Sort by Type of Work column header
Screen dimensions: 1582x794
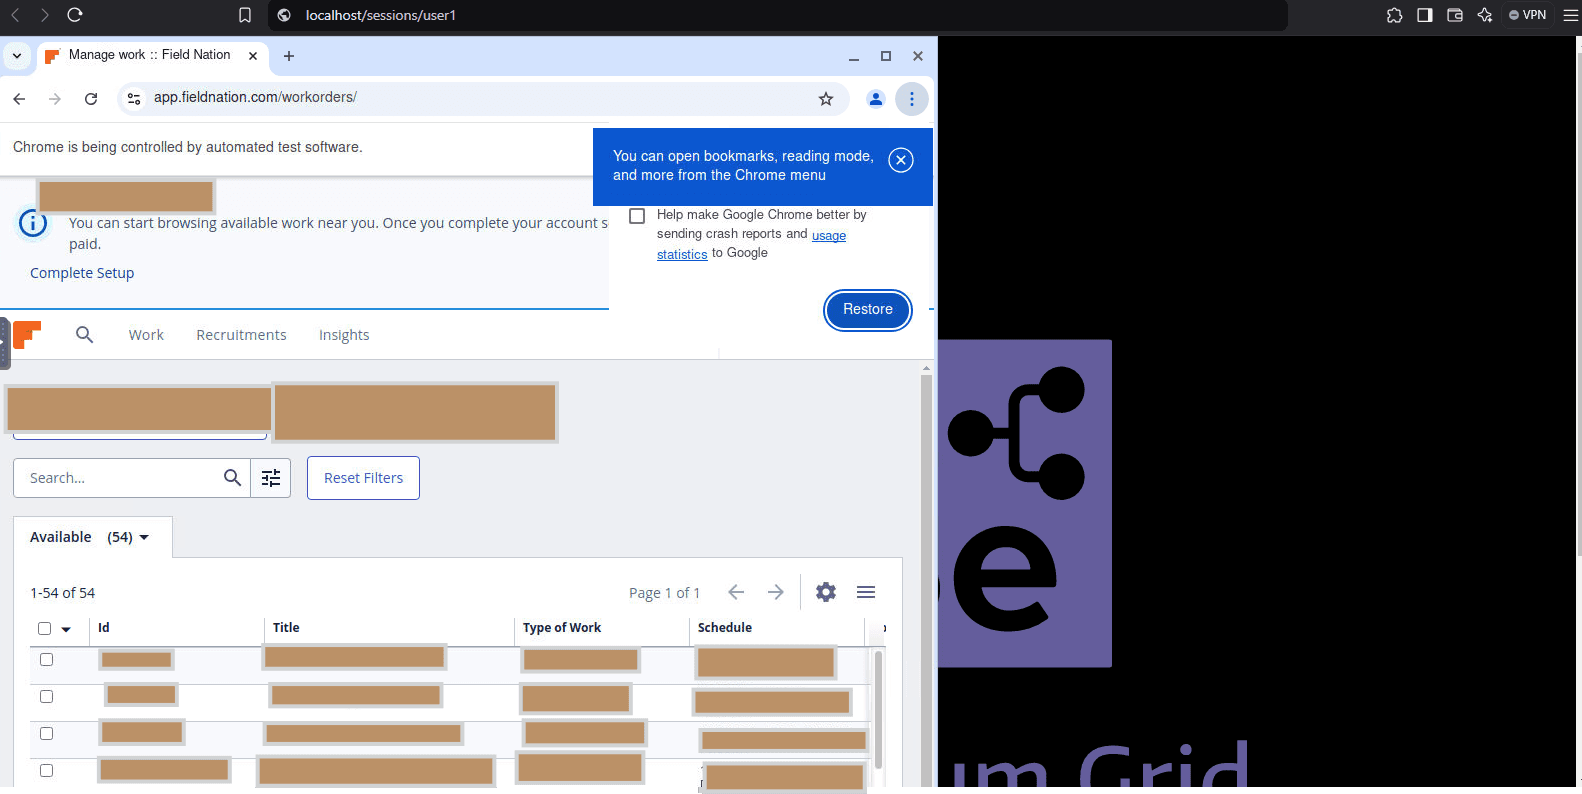click(562, 628)
